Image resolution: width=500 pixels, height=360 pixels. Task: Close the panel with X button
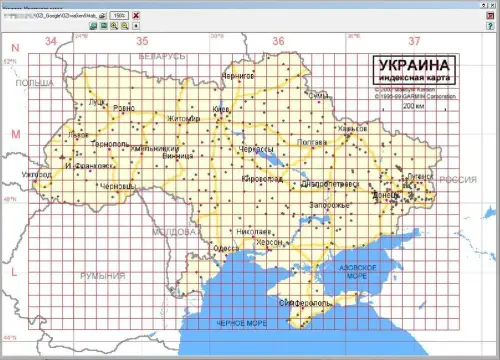pyautogui.click(x=493, y=5)
